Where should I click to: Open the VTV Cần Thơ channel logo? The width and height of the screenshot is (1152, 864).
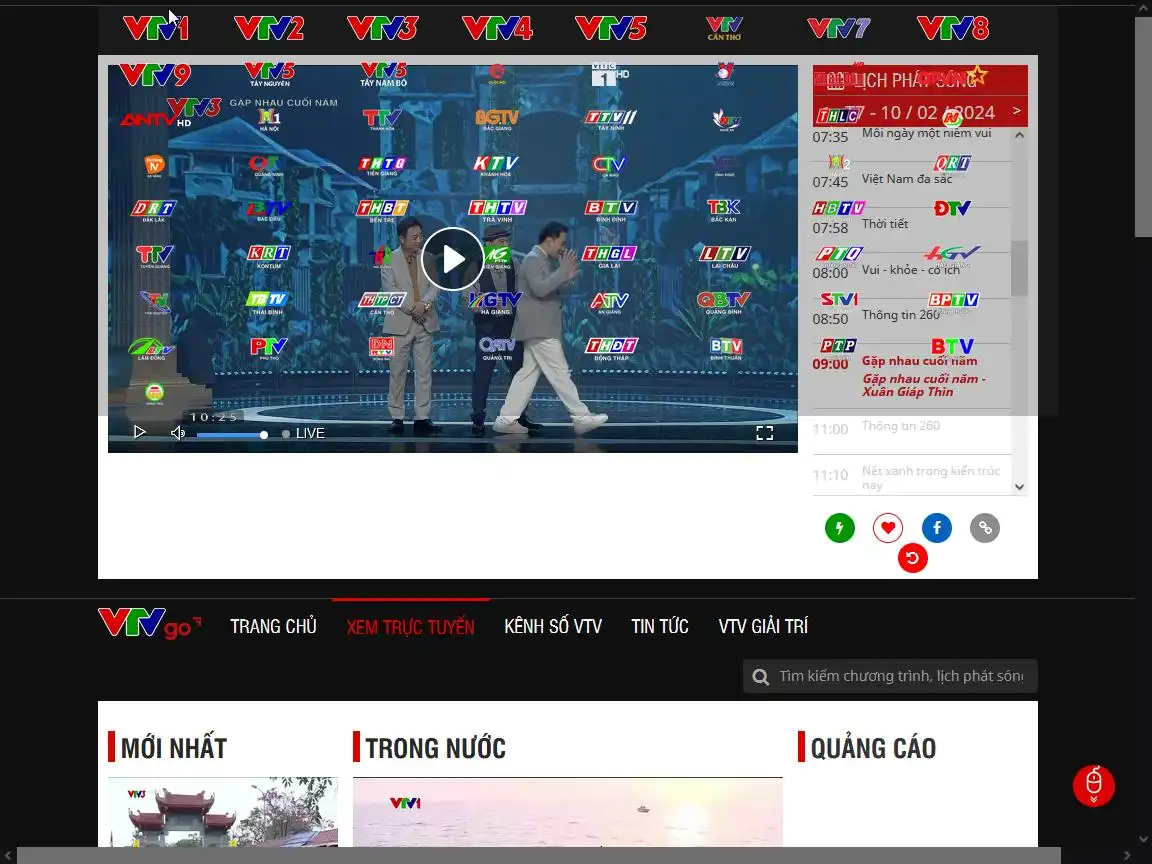click(724, 28)
